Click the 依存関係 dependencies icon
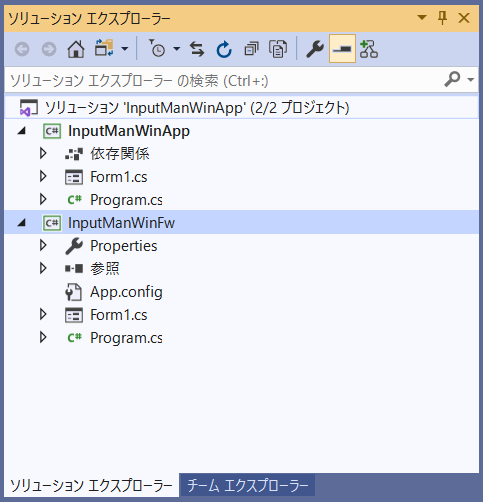The width and height of the screenshot is (483, 502). [x=74, y=154]
